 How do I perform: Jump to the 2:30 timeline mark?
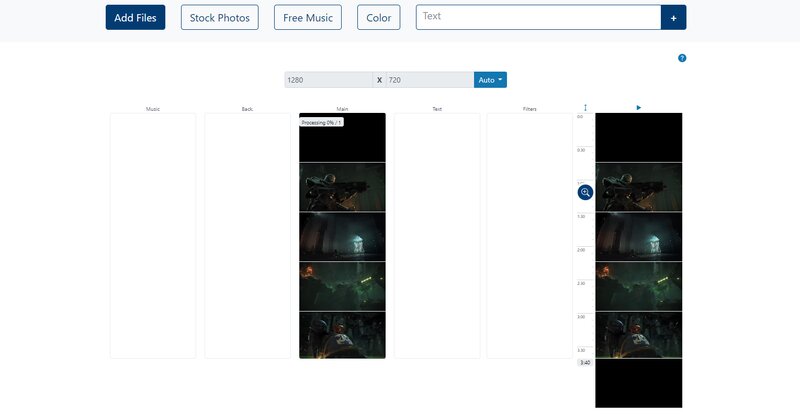click(581, 283)
